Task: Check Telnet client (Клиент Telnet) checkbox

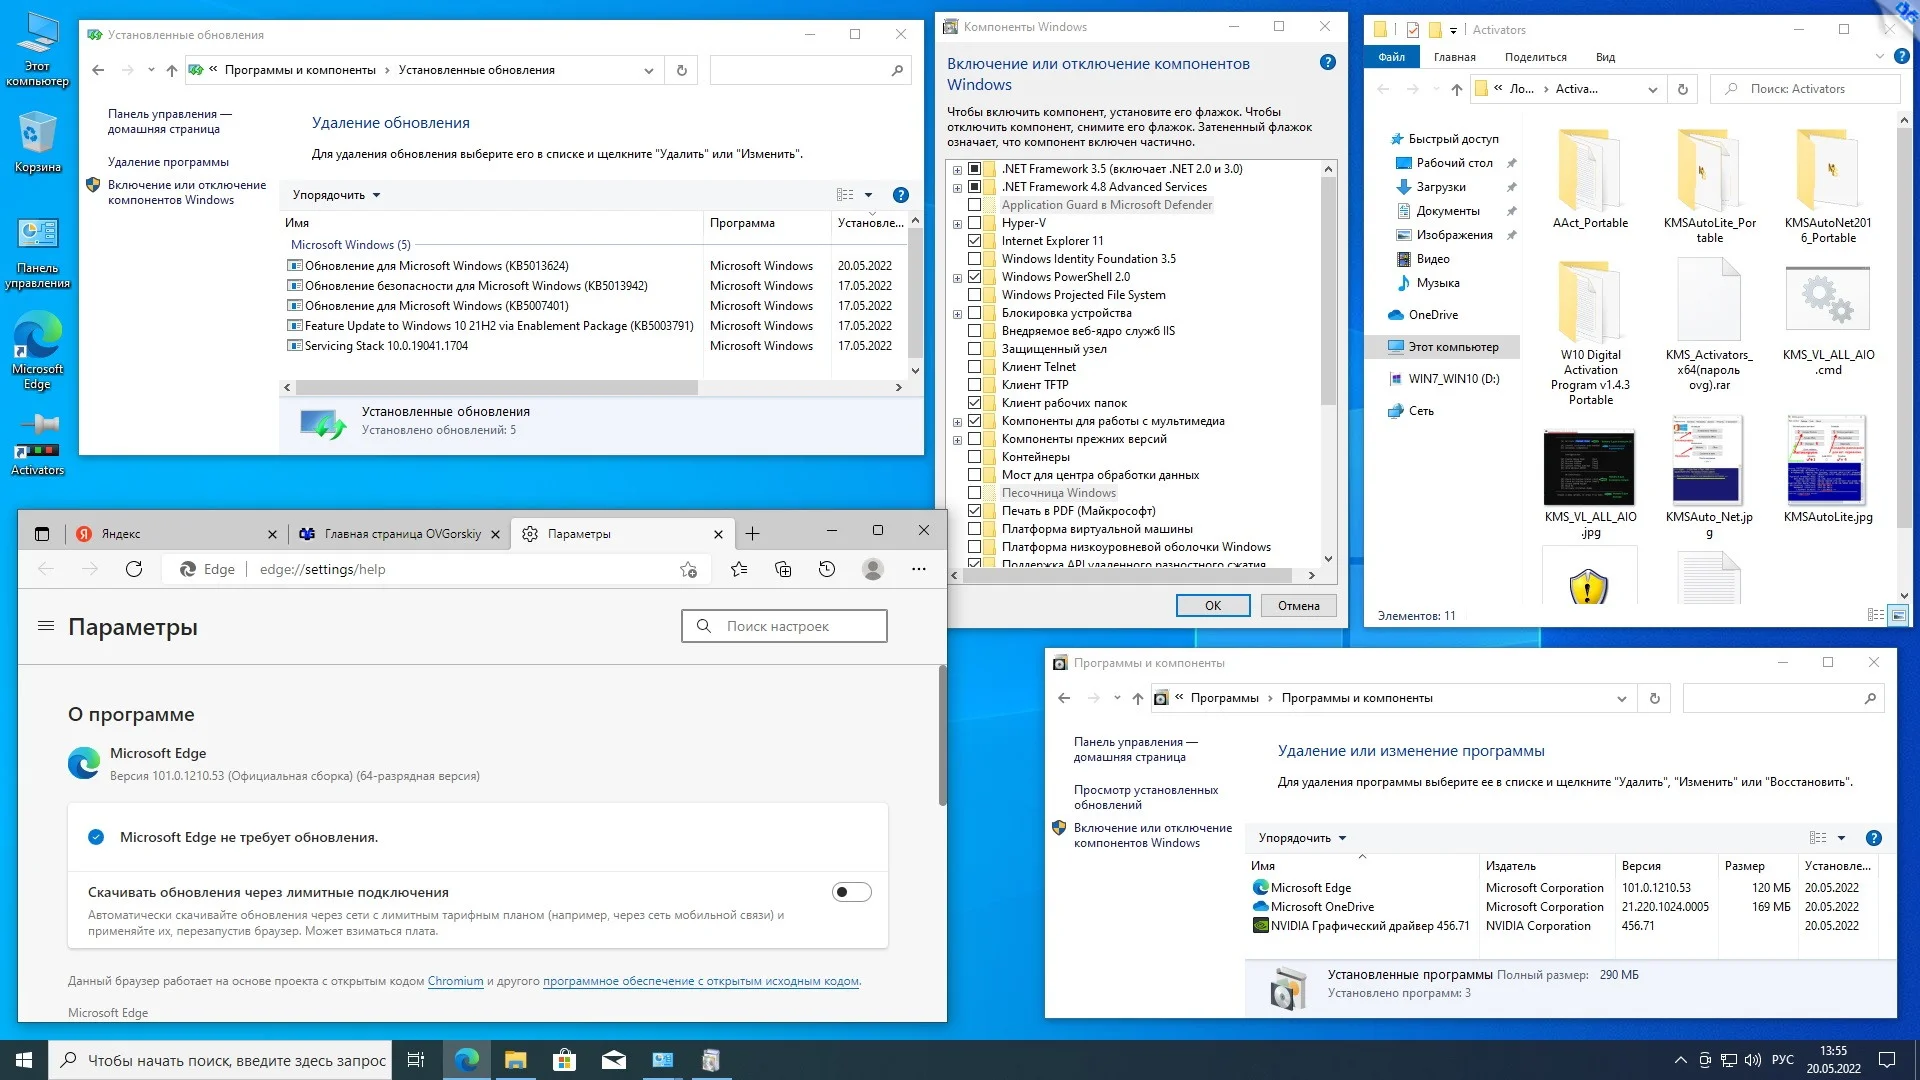Action: 974,367
